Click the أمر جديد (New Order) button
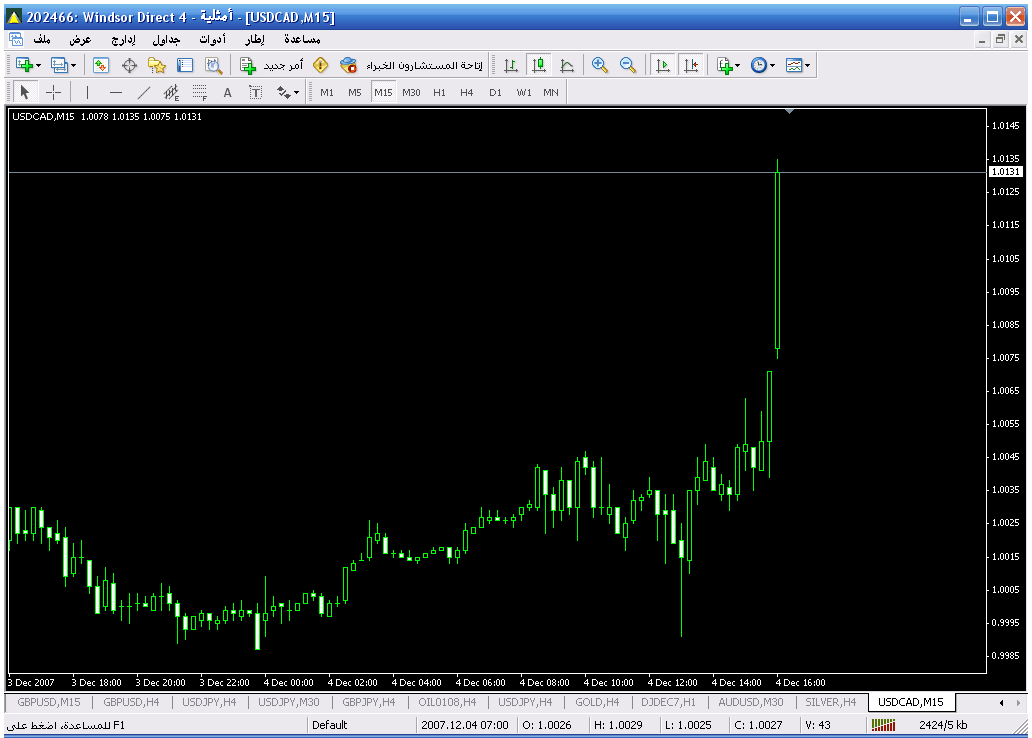The image size is (1032, 738). point(272,65)
